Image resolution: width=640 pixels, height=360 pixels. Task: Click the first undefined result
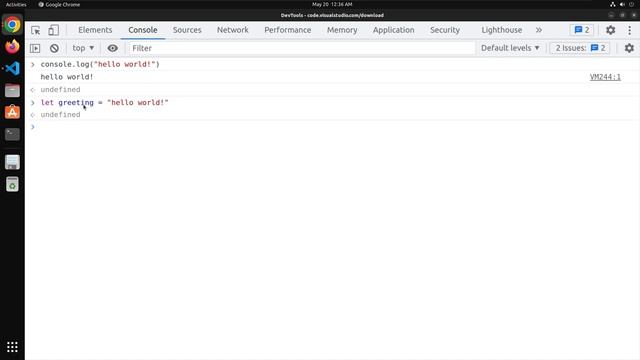pos(60,89)
